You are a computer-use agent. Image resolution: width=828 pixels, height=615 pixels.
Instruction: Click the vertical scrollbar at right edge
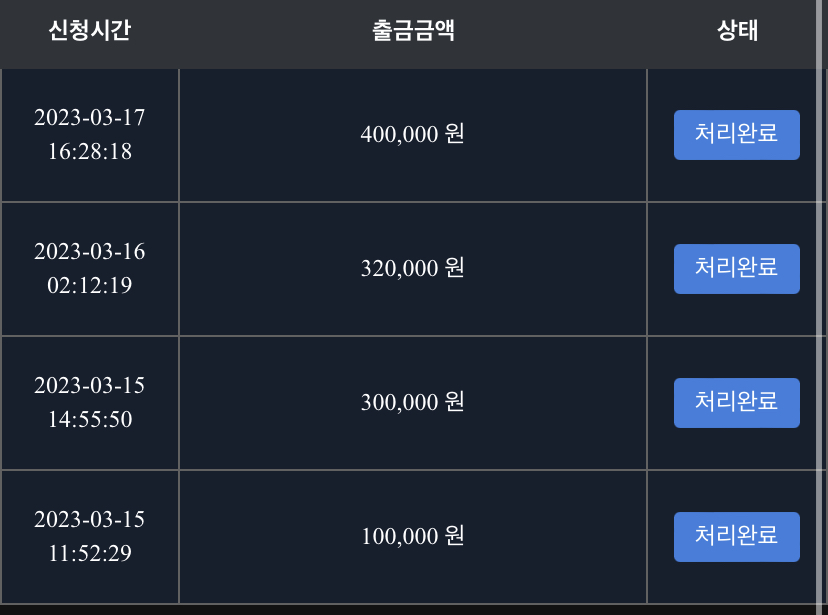pos(821,301)
